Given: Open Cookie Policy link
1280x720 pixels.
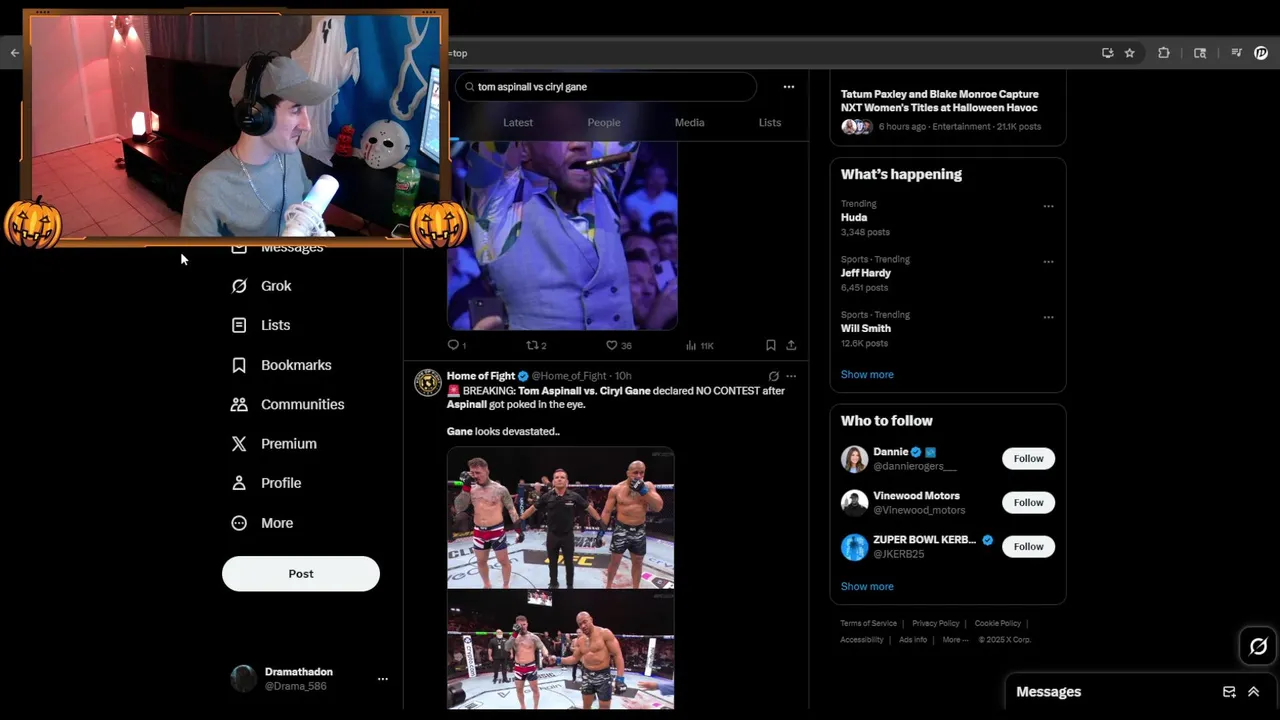Looking at the screenshot, I should [x=998, y=624].
